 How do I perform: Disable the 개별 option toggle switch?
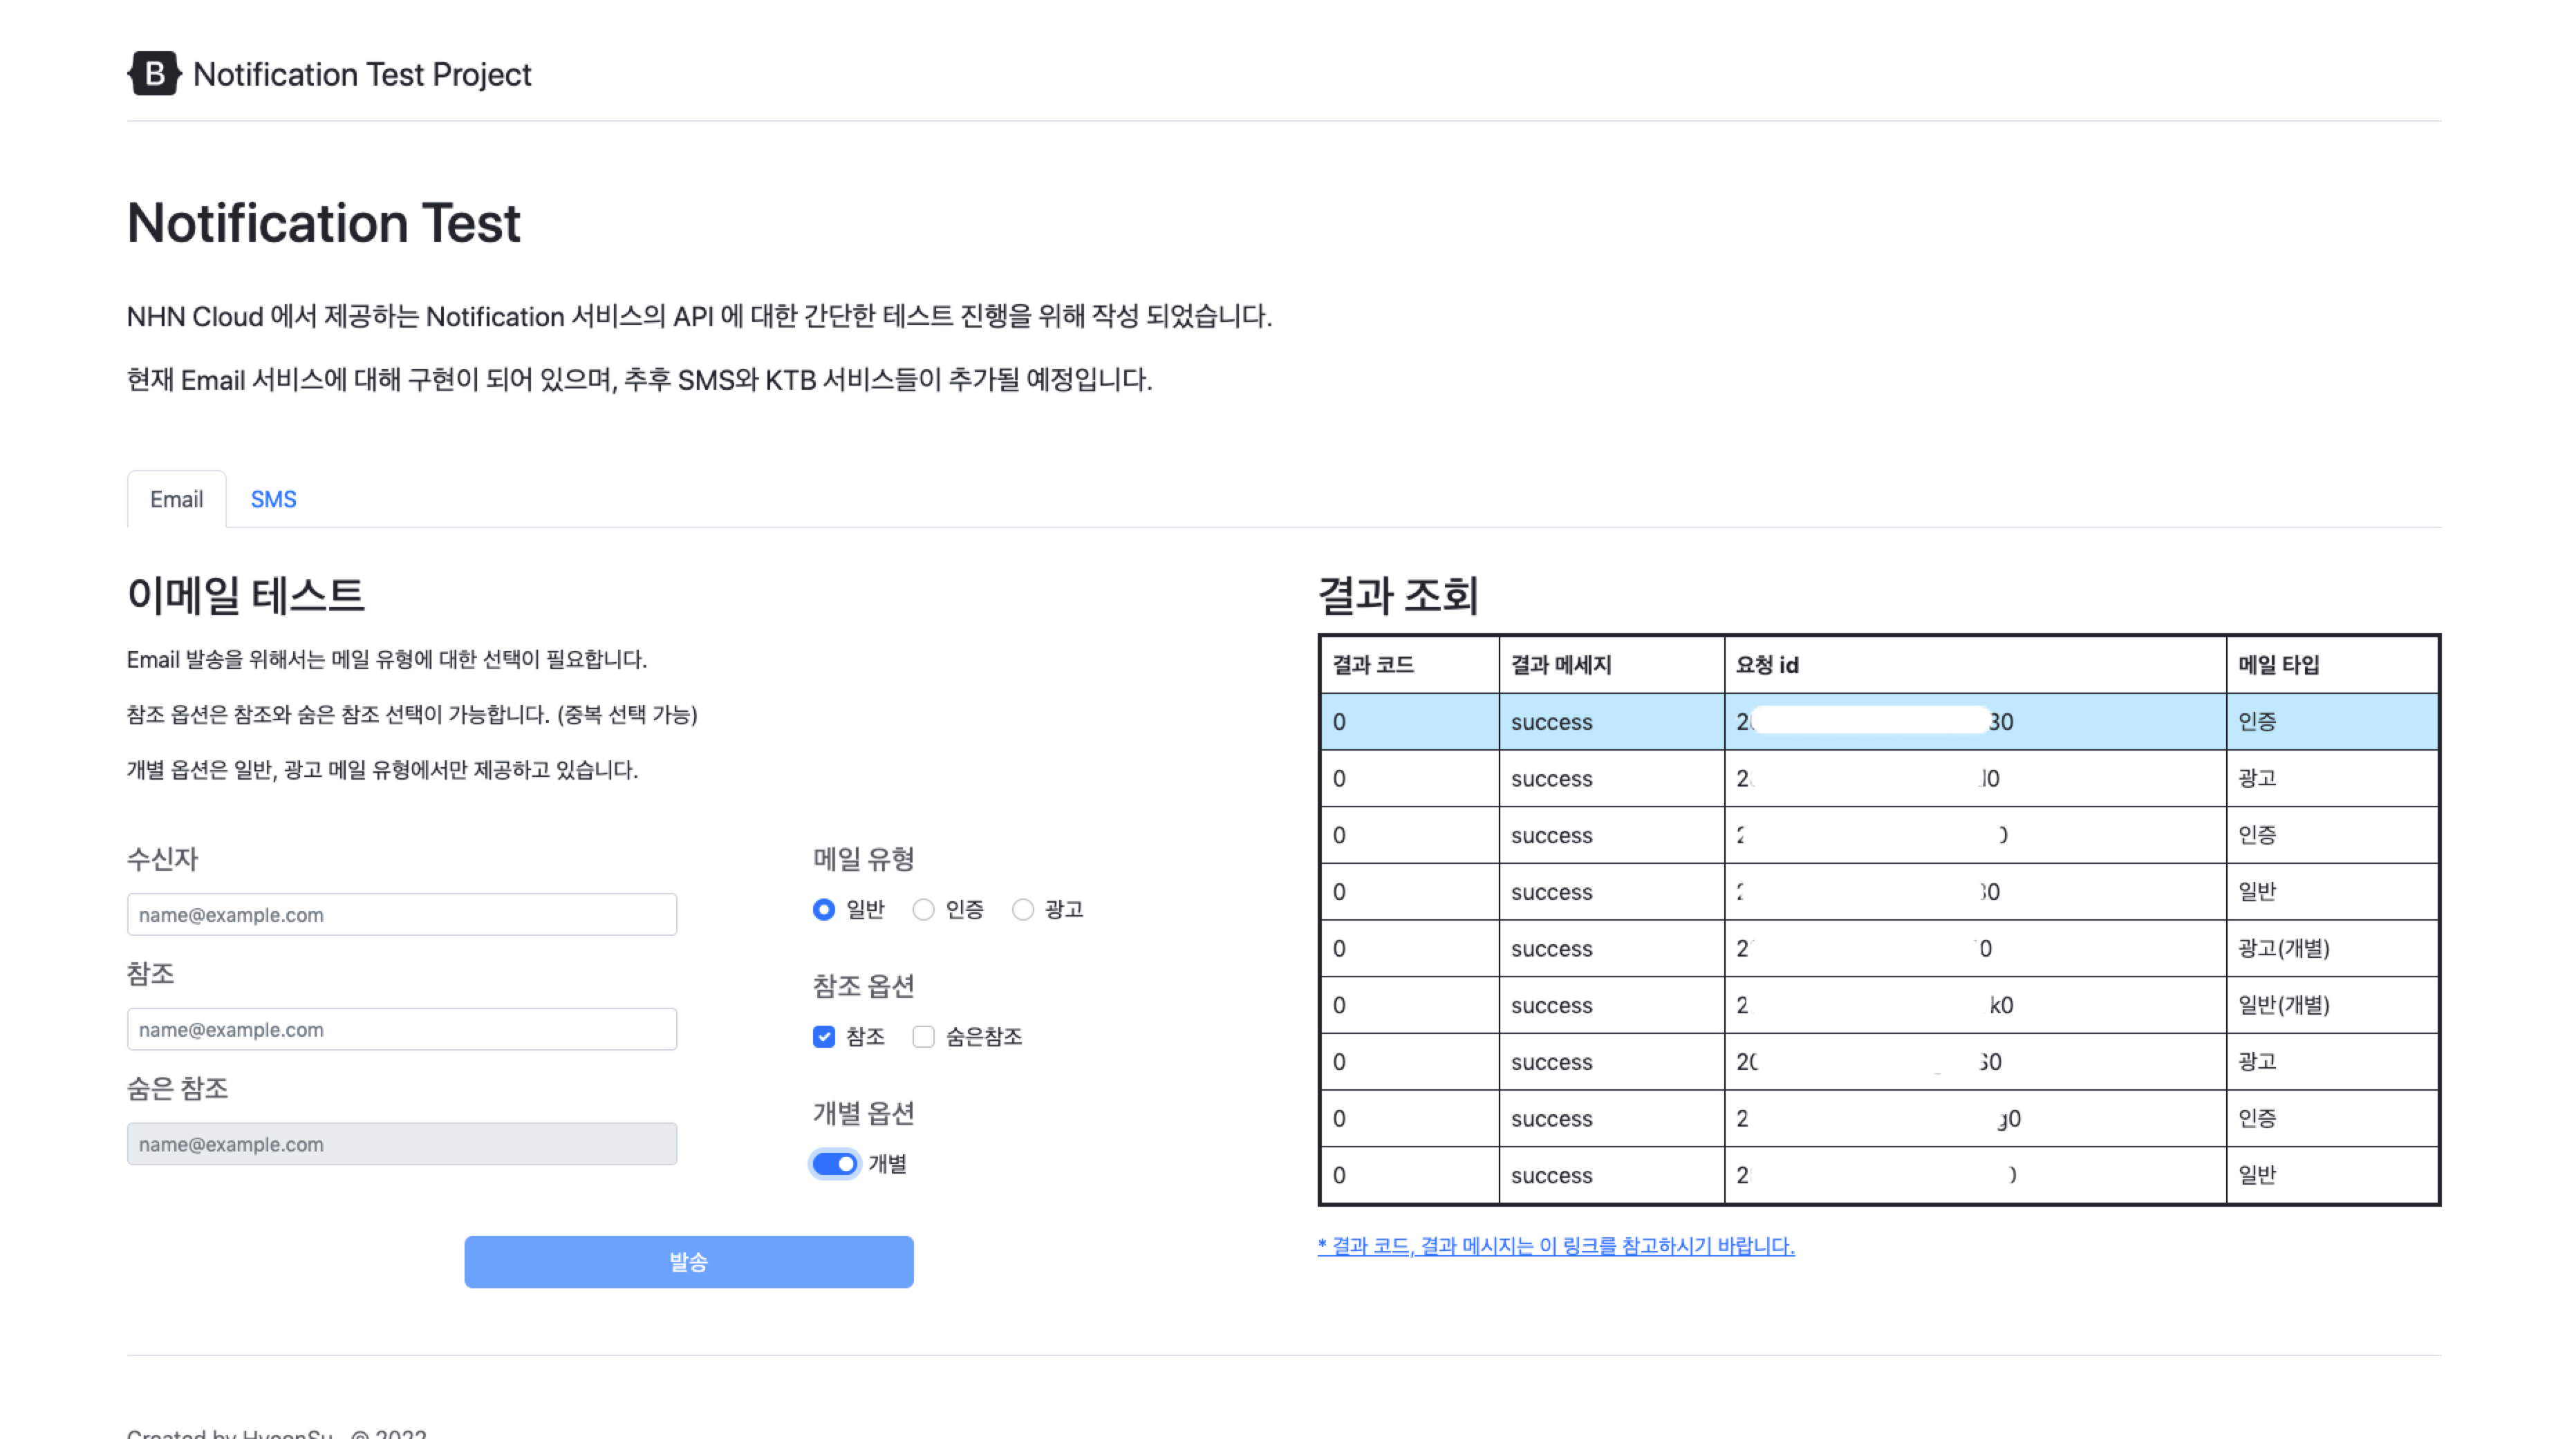pos(834,1163)
